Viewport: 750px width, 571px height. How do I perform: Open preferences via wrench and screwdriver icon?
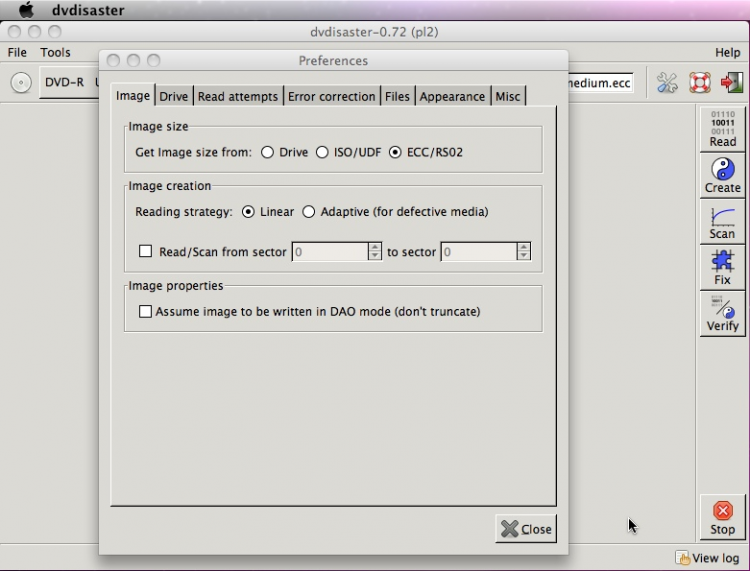click(x=667, y=83)
